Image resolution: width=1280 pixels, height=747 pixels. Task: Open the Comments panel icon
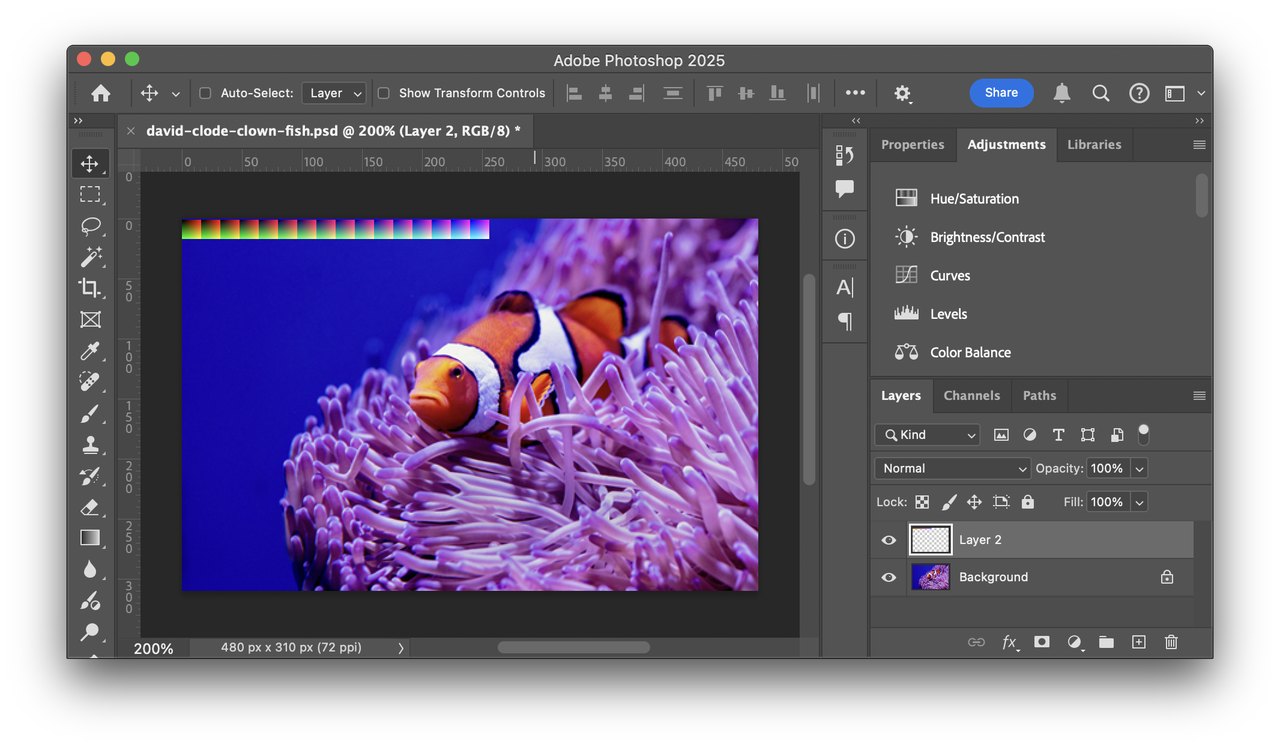coord(845,188)
